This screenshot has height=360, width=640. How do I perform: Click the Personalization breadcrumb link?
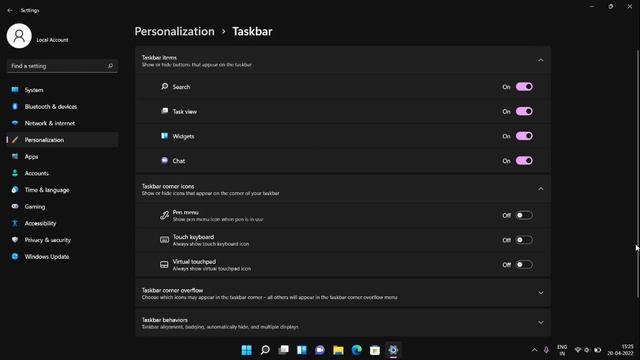174,31
